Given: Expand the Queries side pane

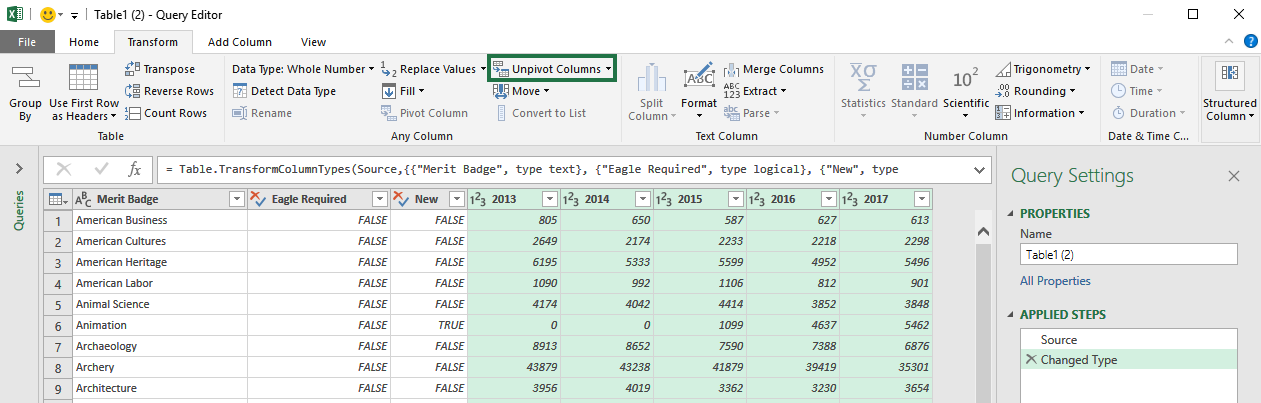Looking at the screenshot, I should tap(19, 169).
